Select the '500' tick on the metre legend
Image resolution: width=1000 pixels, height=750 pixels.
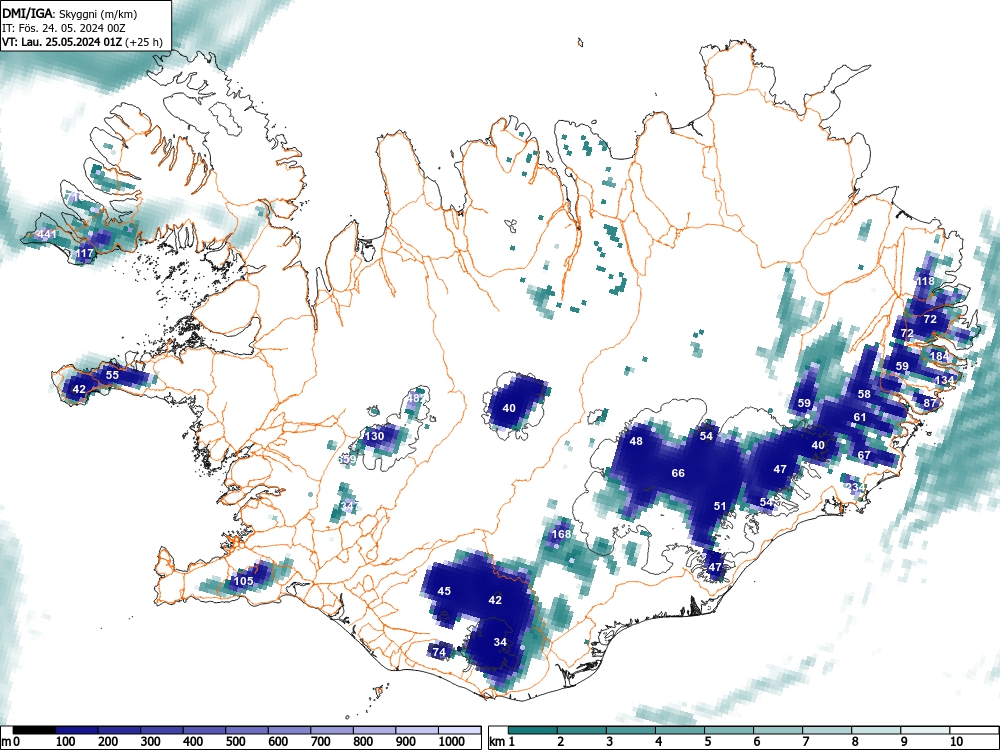pyautogui.click(x=235, y=742)
